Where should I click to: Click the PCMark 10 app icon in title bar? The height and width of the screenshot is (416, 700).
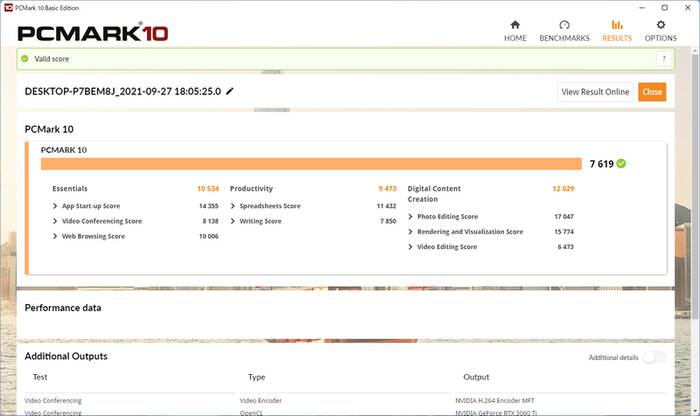8,8
